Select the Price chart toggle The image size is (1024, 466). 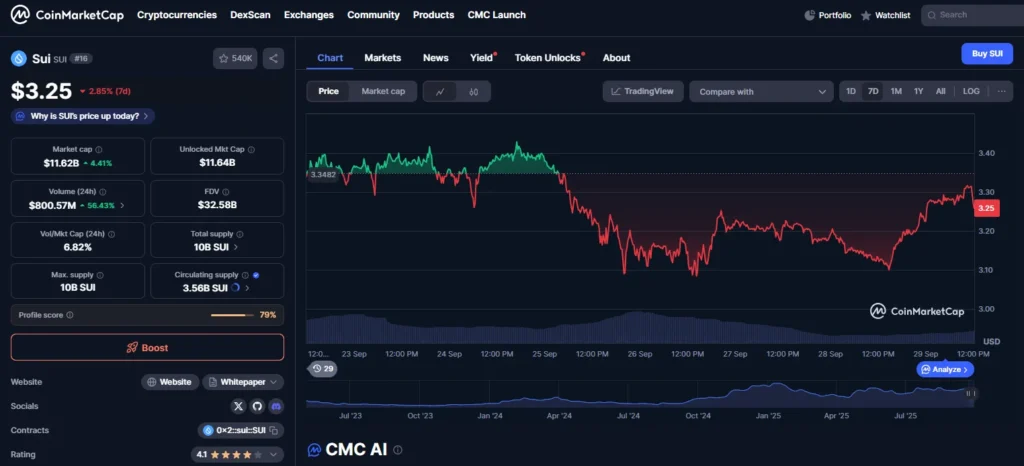point(328,91)
